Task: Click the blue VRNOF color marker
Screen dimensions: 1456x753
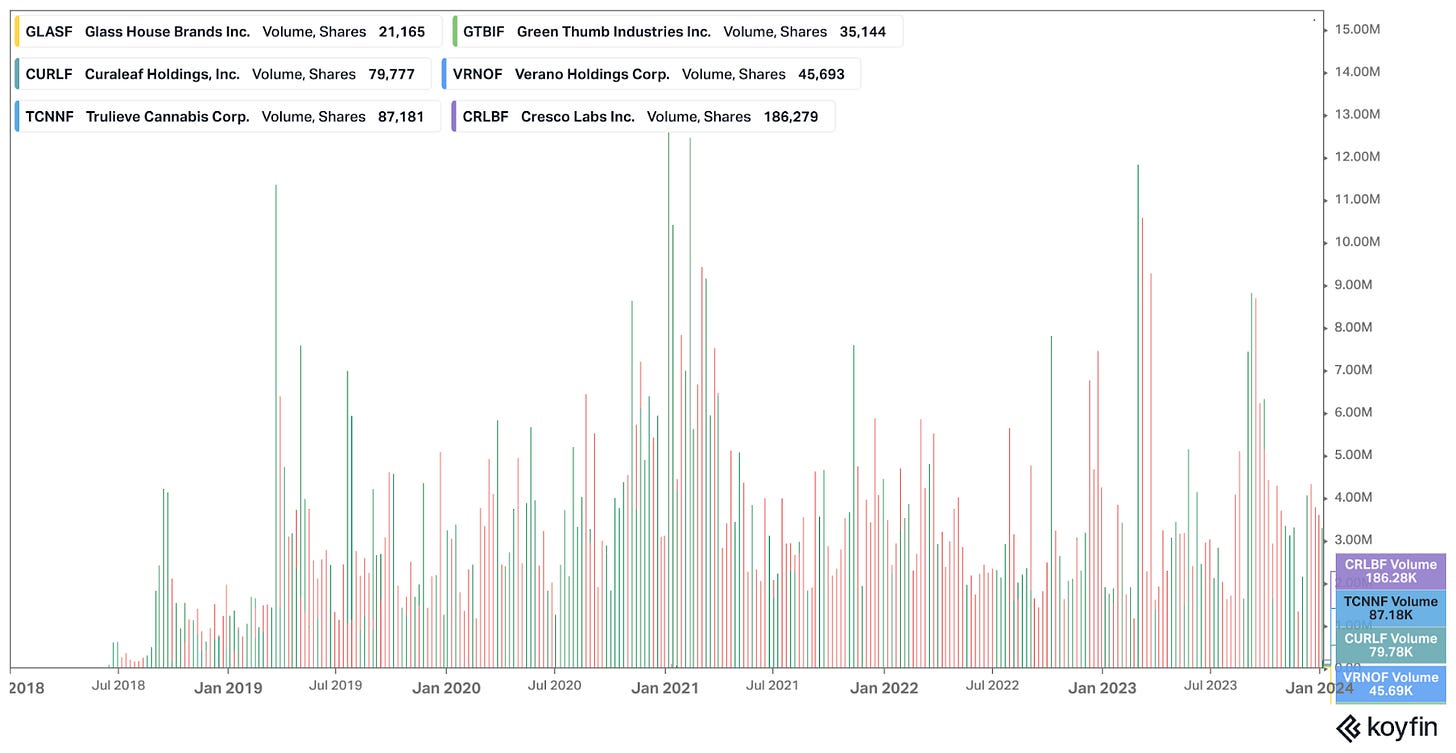Action: click(x=444, y=74)
